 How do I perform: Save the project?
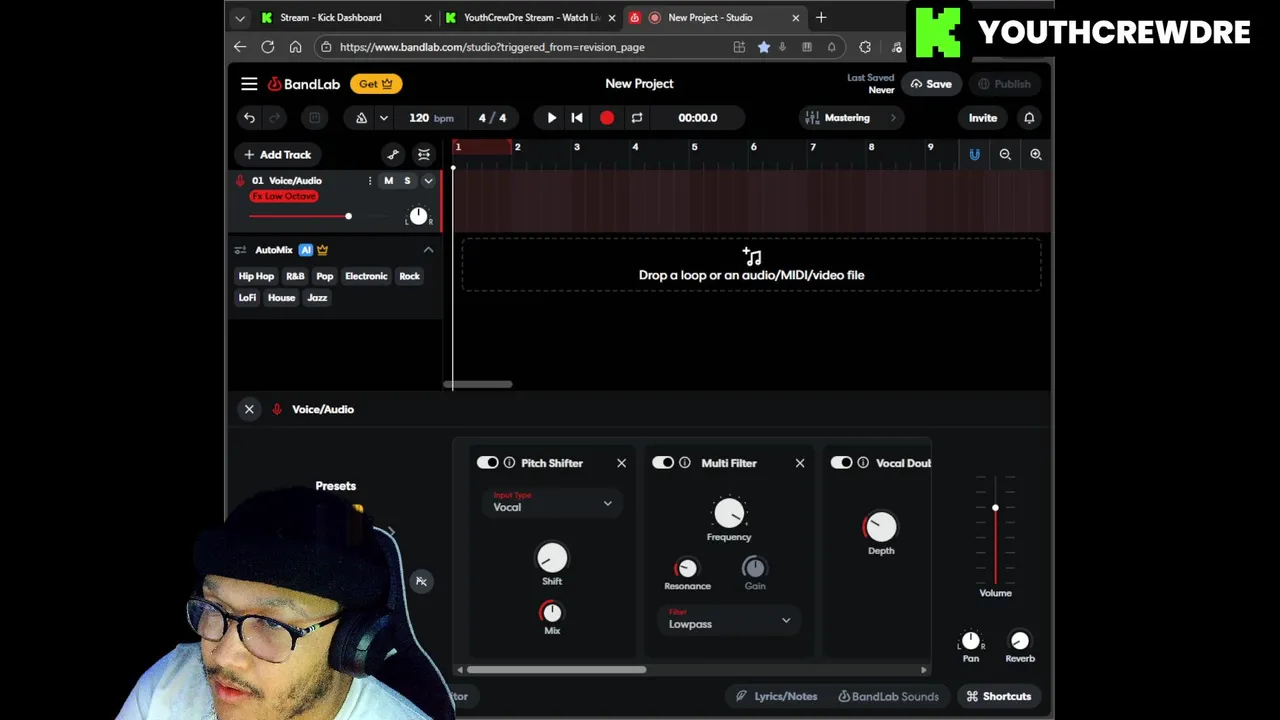click(x=931, y=84)
